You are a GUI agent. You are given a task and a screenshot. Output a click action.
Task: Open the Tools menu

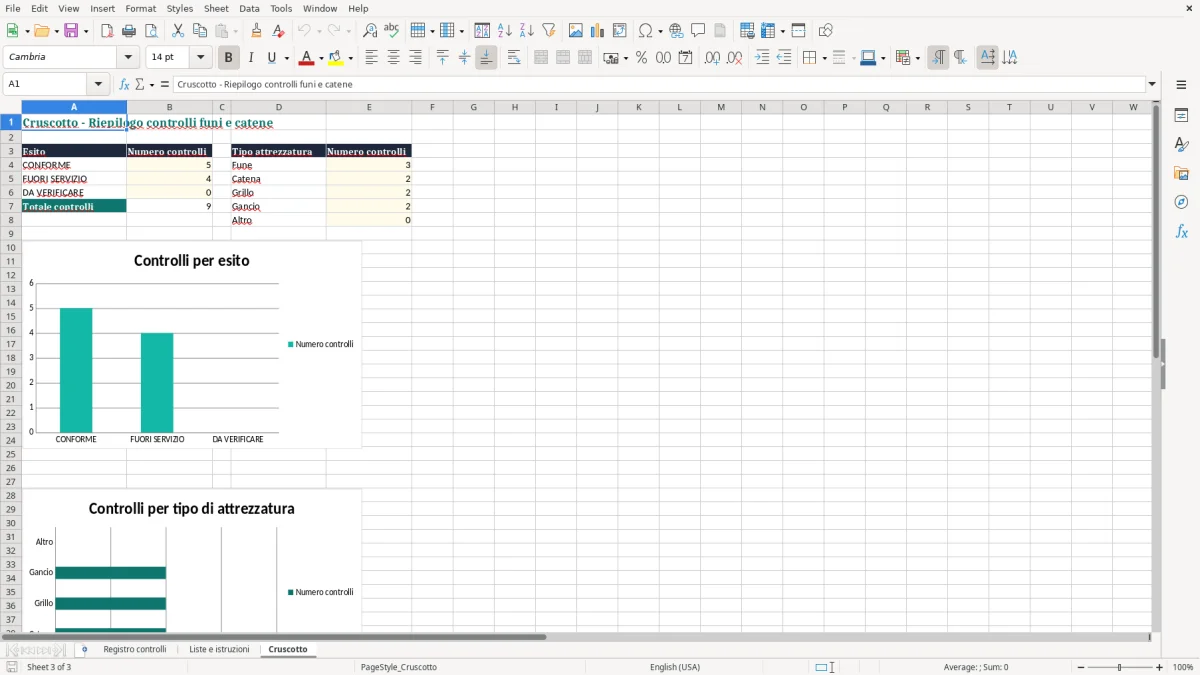pyautogui.click(x=281, y=8)
